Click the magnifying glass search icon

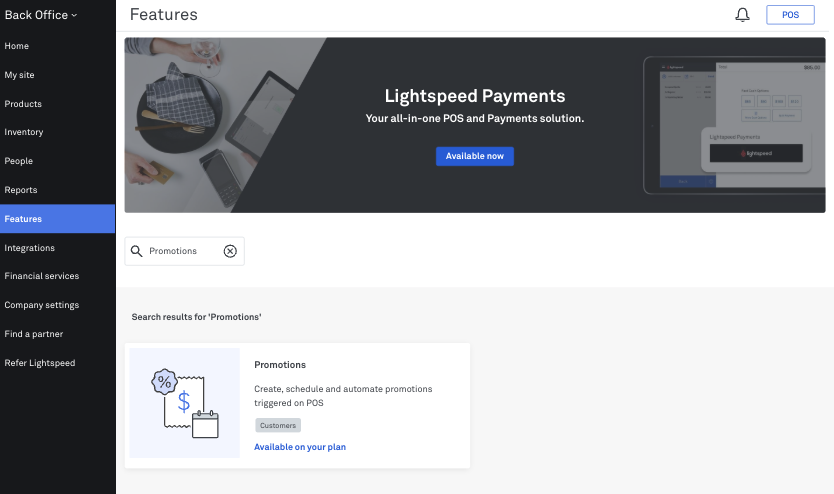pos(137,251)
